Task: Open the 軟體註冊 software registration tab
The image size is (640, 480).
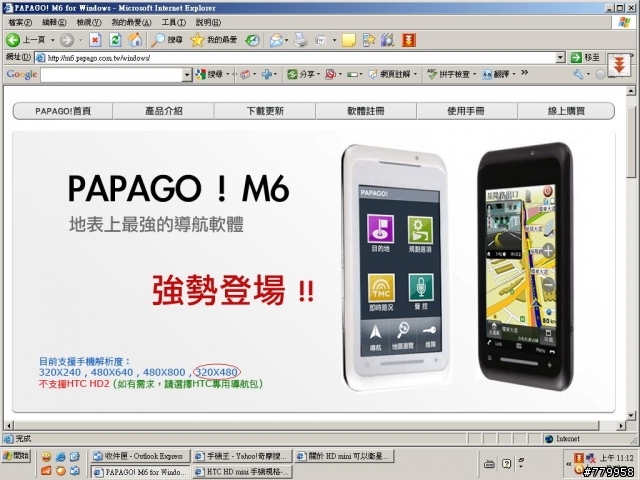Action: pyautogui.click(x=366, y=111)
